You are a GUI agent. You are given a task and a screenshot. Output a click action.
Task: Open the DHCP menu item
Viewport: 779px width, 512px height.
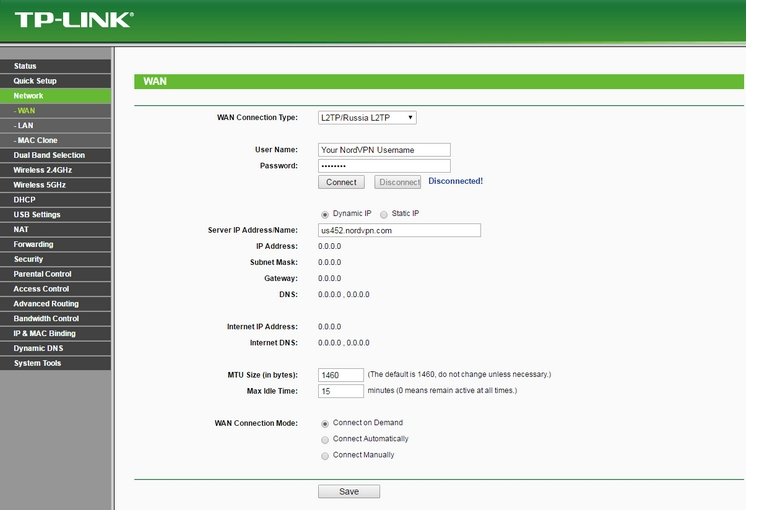[x=55, y=200]
